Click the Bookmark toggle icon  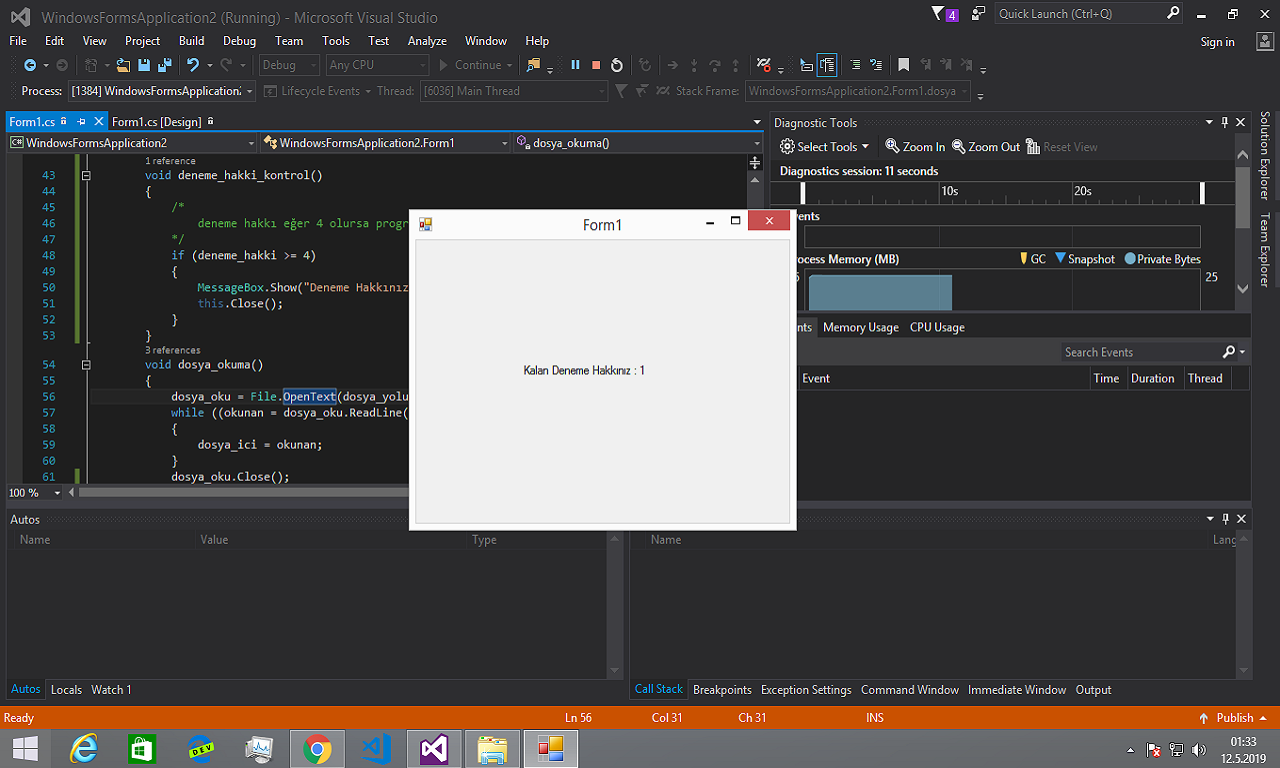click(x=903, y=65)
